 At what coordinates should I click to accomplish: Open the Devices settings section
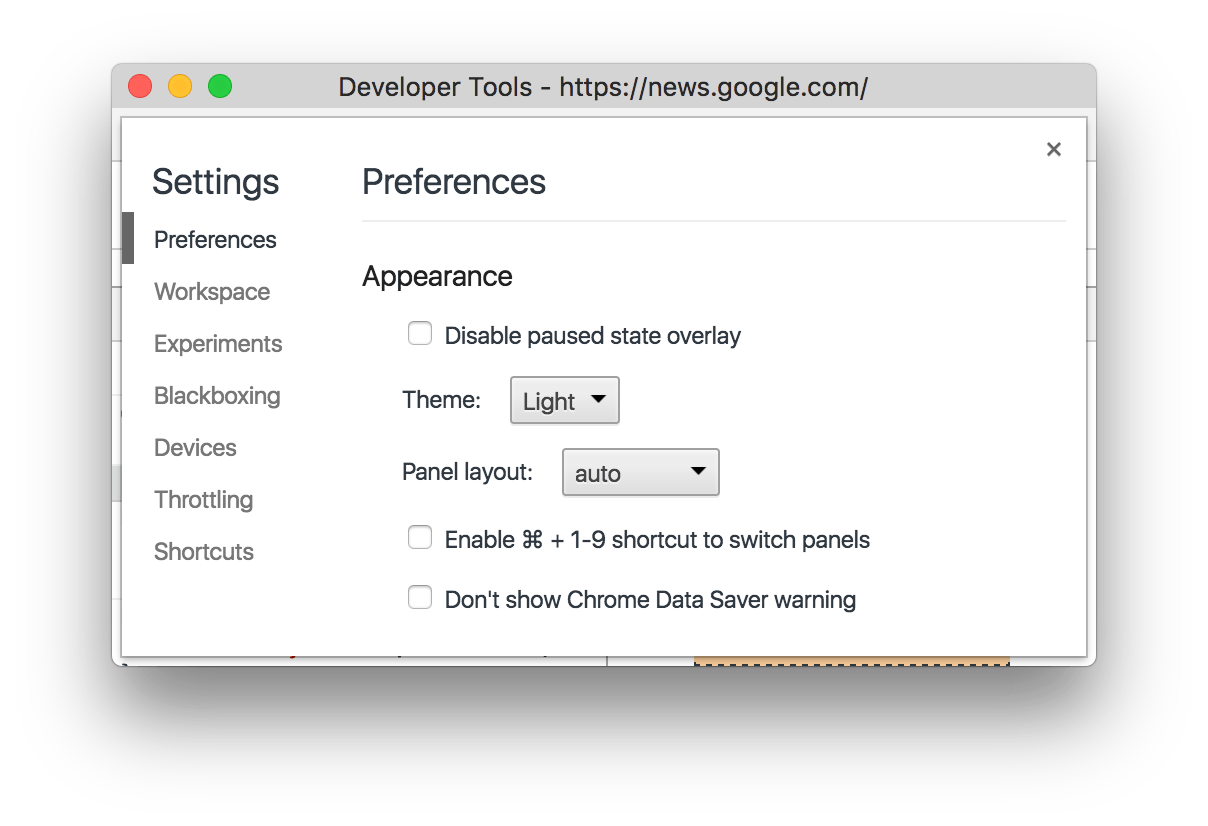pyautogui.click(x=195, y=447)
